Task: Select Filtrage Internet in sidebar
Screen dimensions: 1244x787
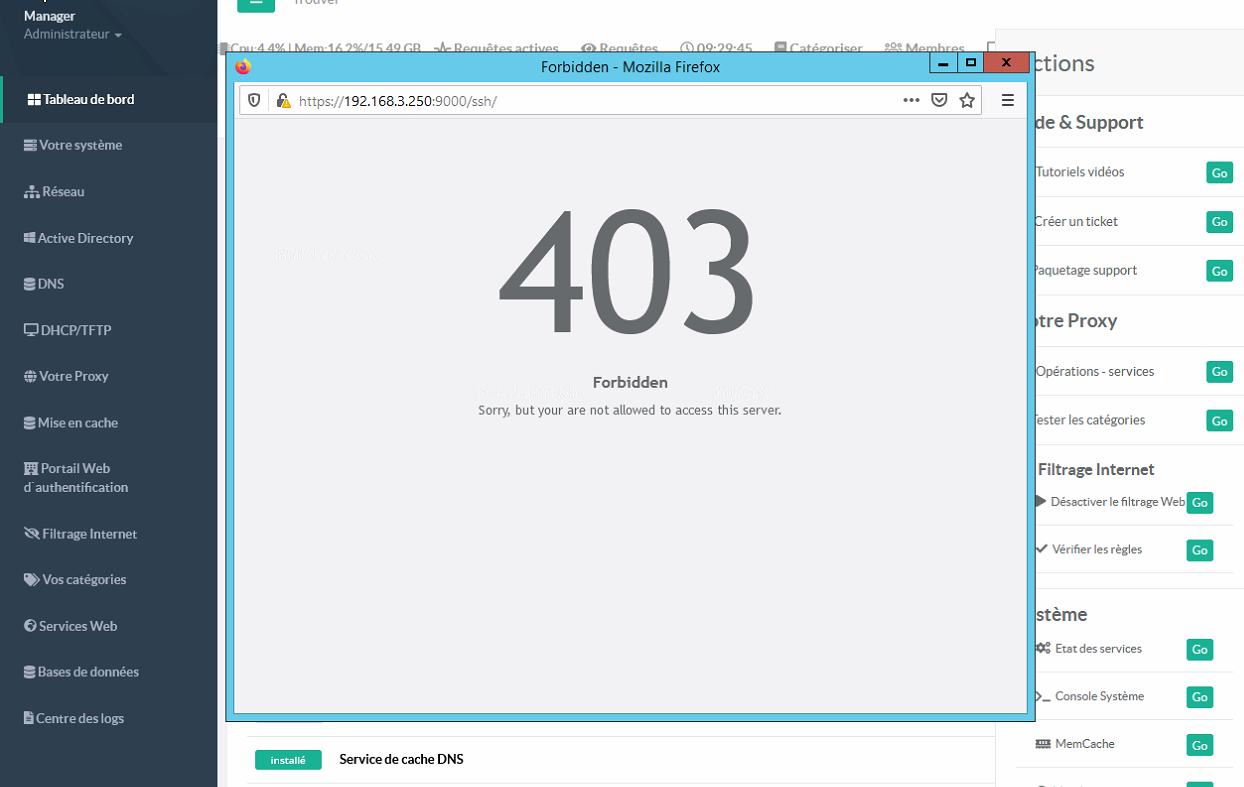Action: [89, 534]
